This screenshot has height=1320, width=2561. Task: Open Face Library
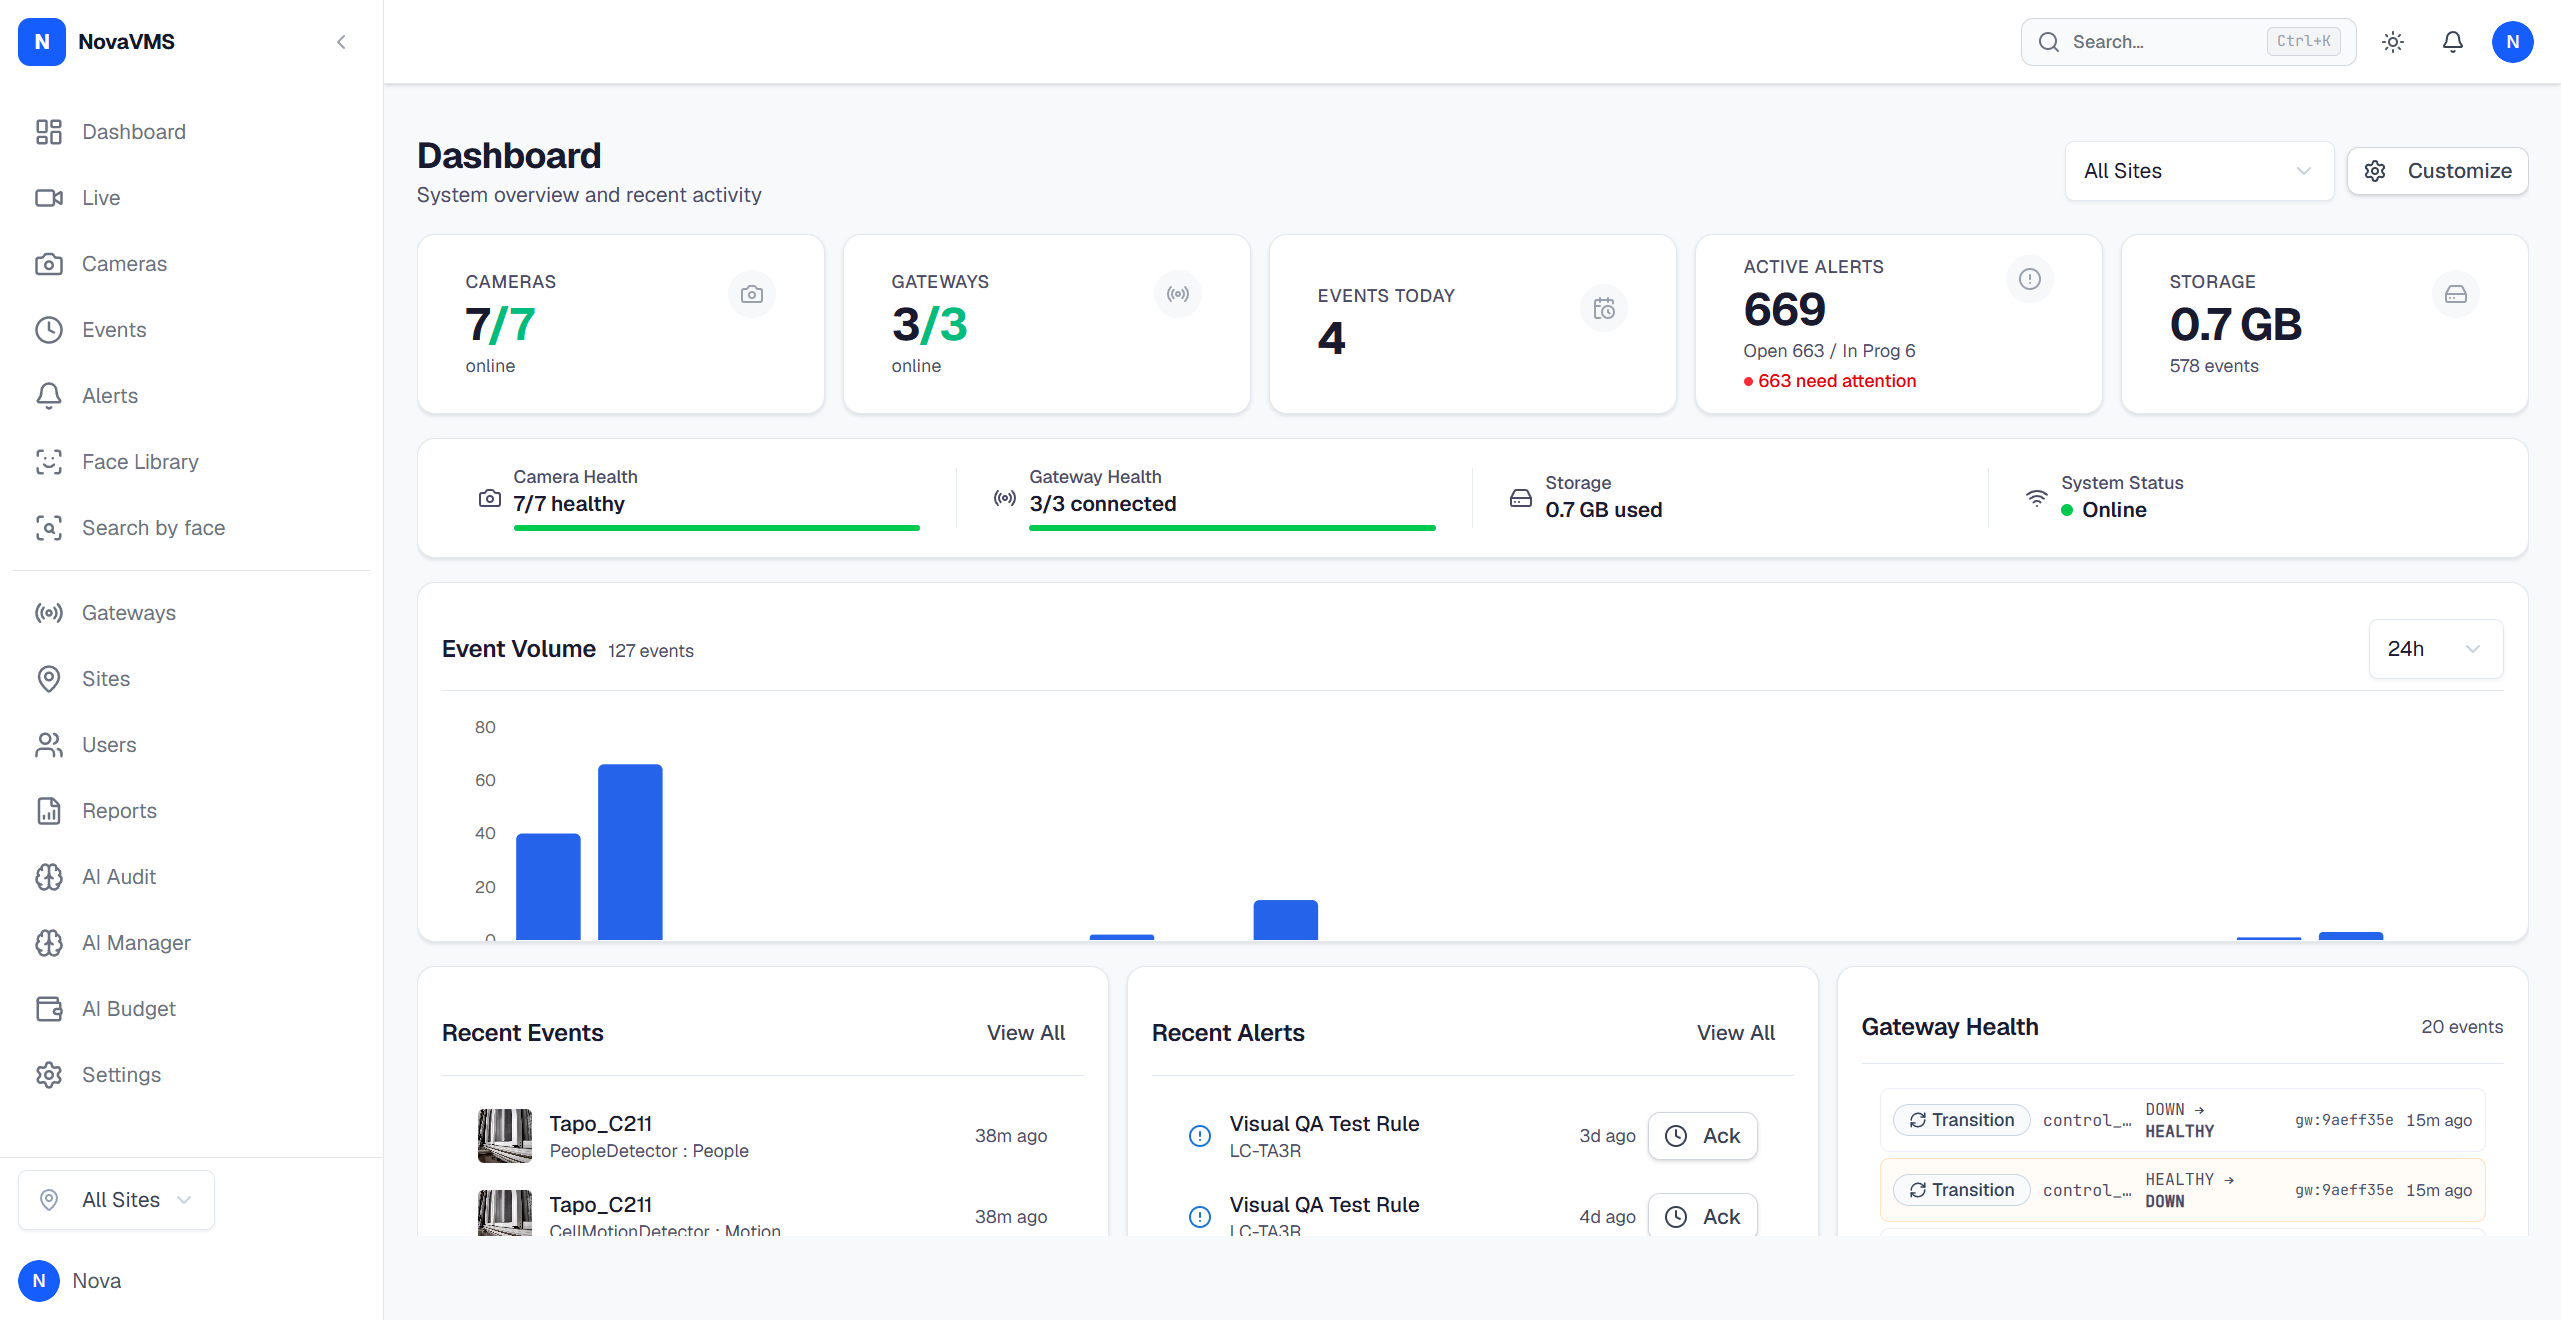191,462
